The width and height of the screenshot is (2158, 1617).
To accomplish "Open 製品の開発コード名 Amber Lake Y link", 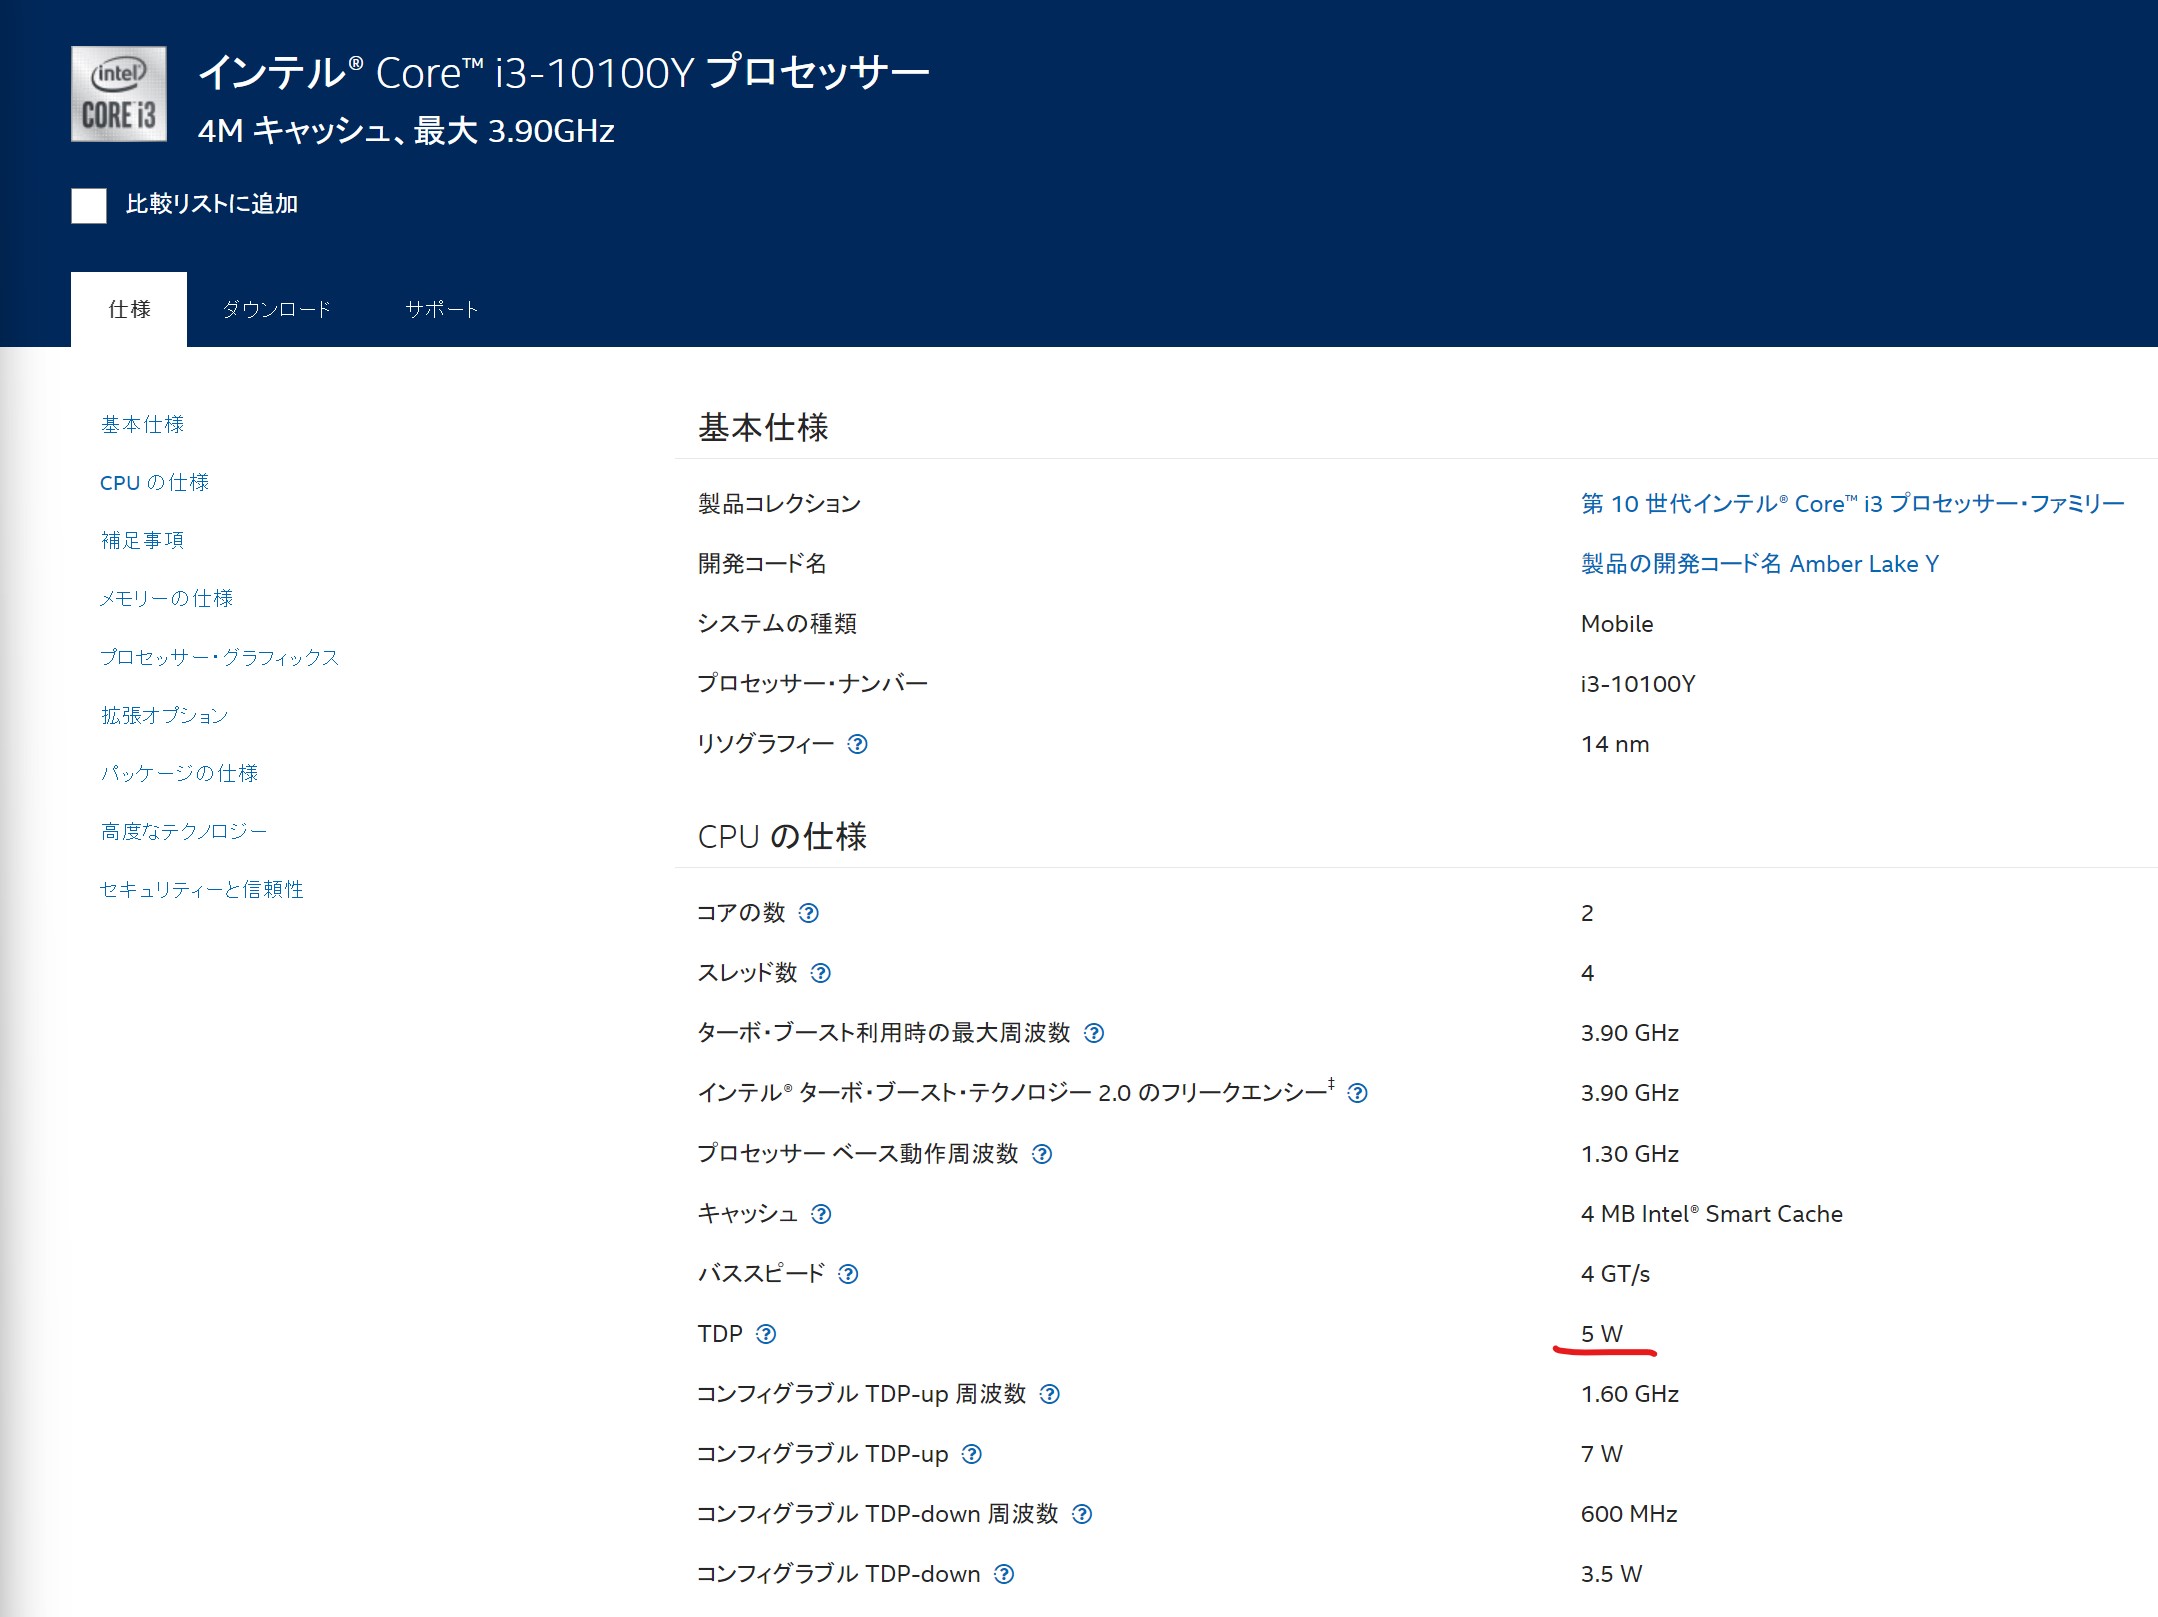I will click(1760, 563).
